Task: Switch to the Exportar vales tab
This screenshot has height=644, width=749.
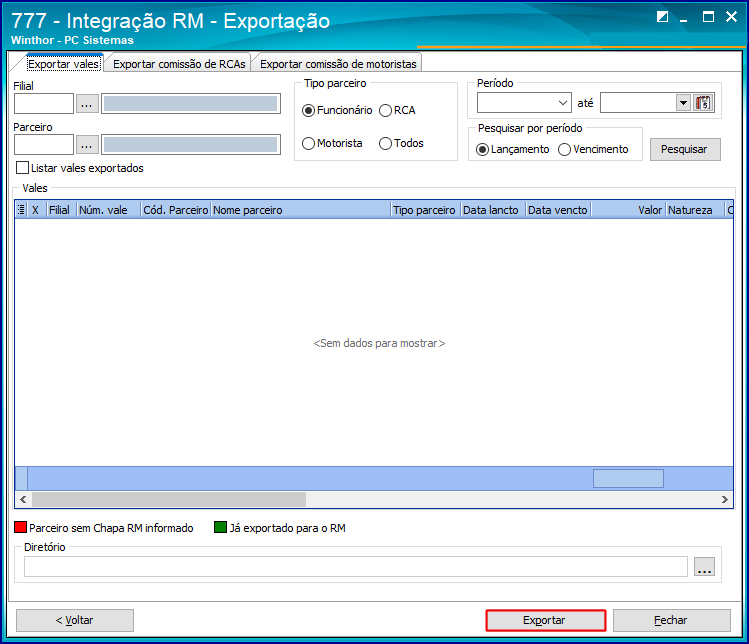Action: click(63, 64)
